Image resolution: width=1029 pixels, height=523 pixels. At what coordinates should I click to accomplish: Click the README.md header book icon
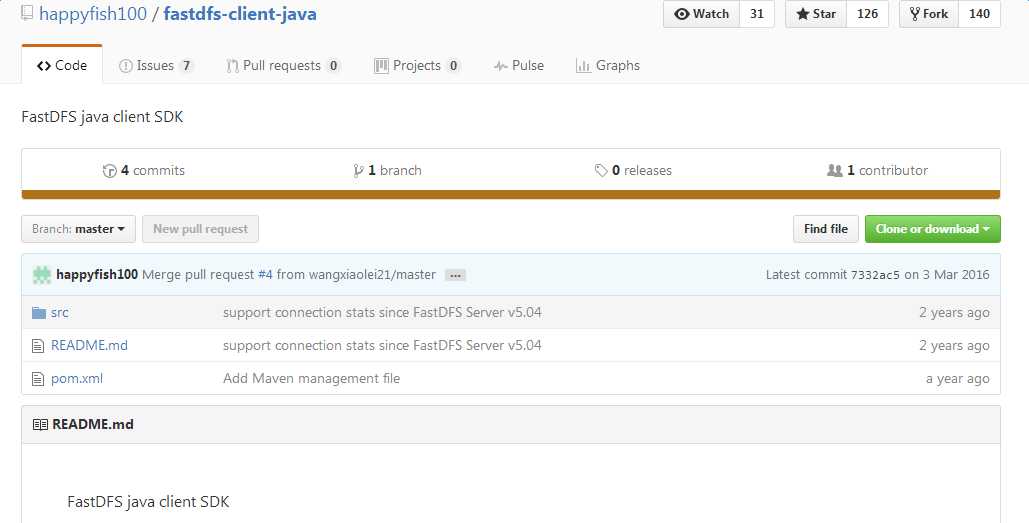pos(40,425)
